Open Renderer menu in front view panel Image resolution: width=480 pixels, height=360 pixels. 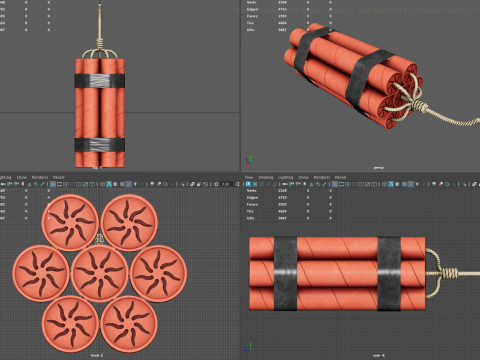click(x=40, y=177)
